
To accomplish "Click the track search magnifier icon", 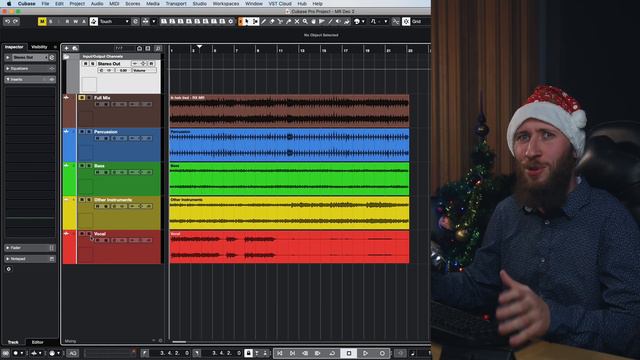I will (x=158, y=48).
